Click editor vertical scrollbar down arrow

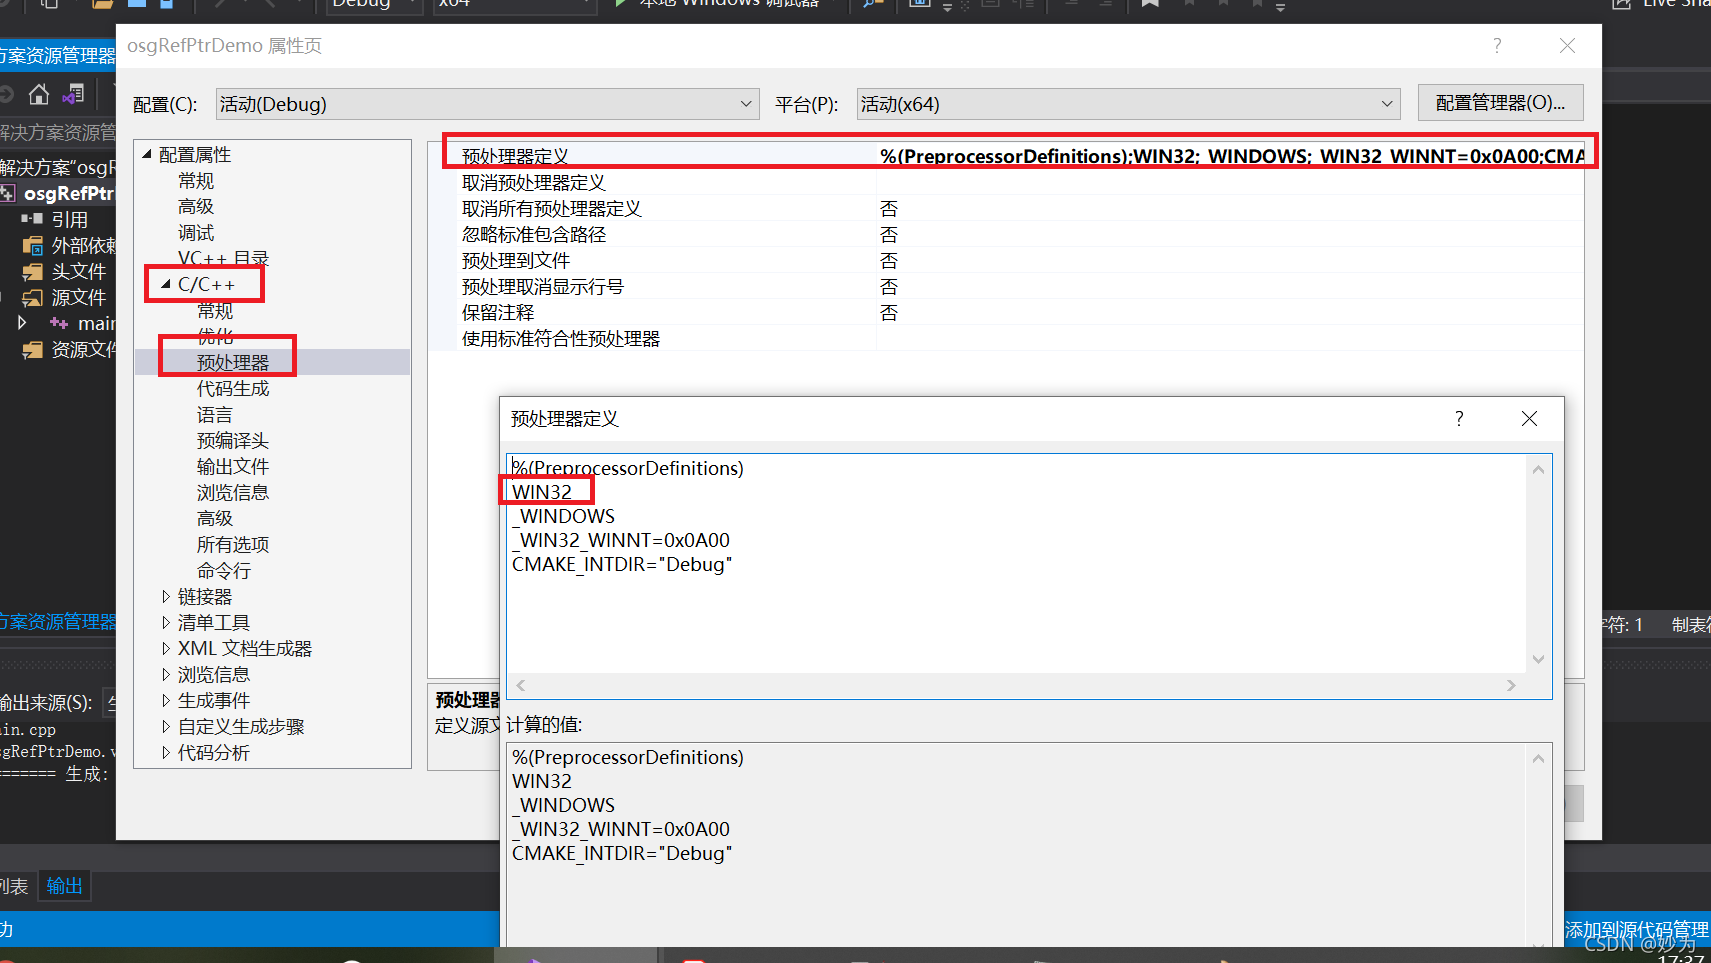[x=1538, y=659]
